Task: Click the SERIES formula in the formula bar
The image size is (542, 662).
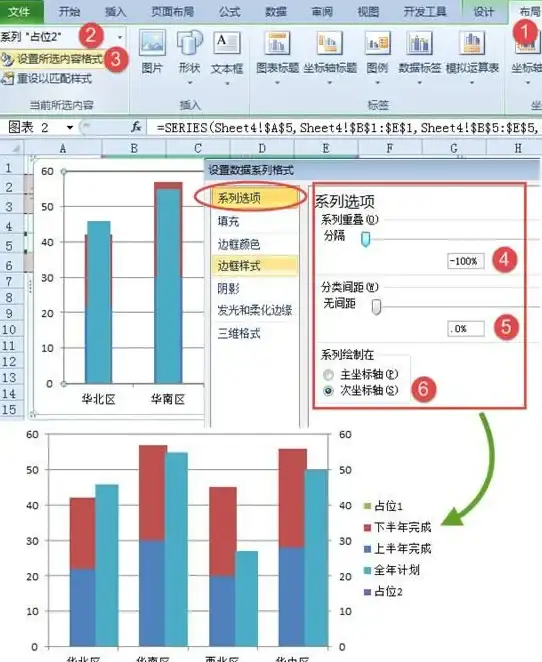Action: coord(347,127)
